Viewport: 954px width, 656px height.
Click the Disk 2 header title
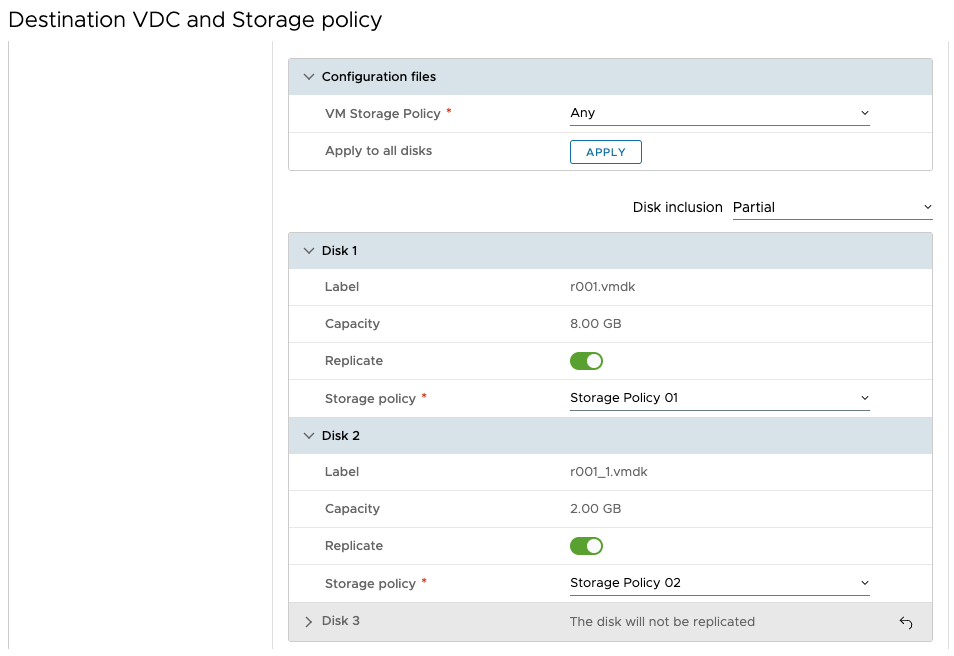click(x=341, y=436)
